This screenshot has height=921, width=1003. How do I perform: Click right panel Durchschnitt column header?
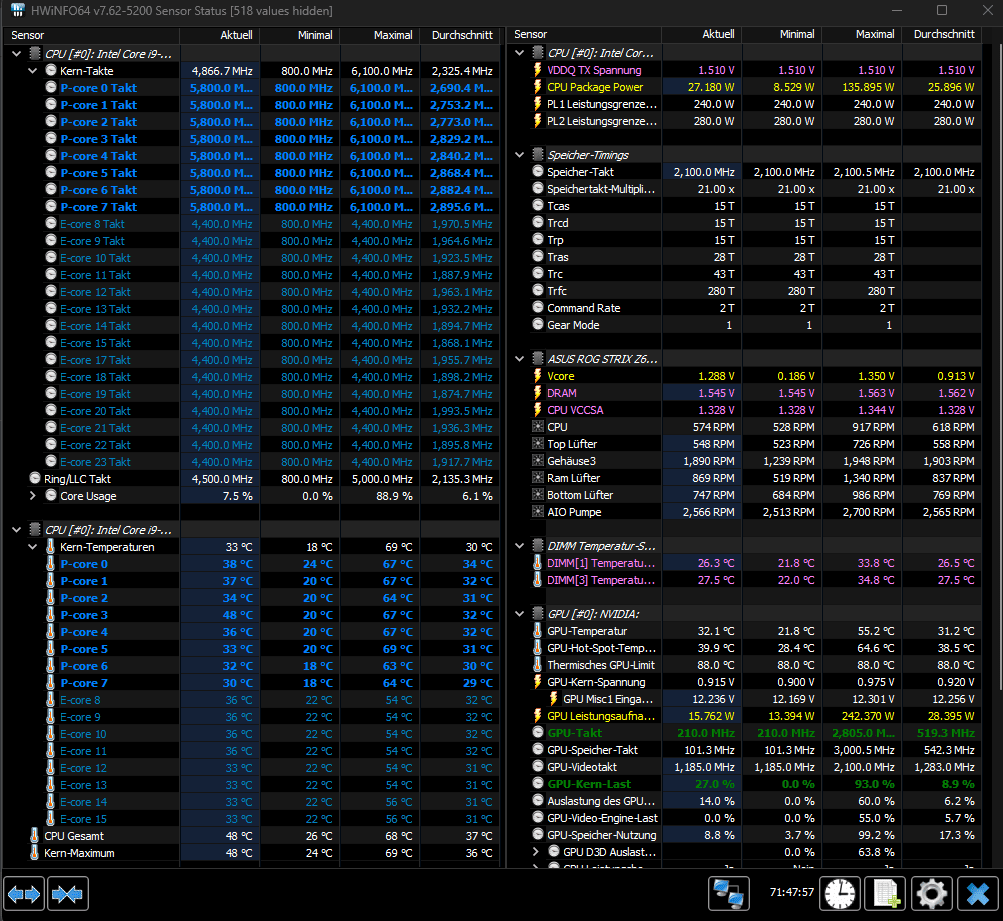[942, 35]
